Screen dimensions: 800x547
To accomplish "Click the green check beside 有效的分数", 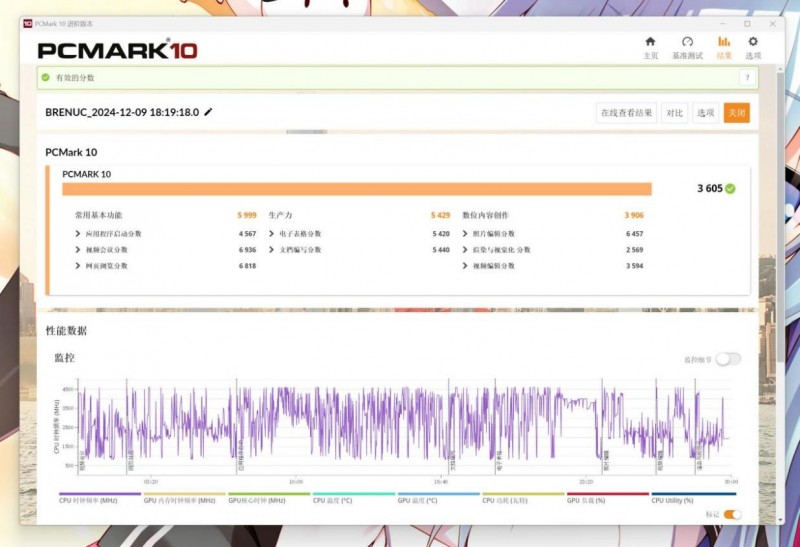I will click(x=45, y=78).
